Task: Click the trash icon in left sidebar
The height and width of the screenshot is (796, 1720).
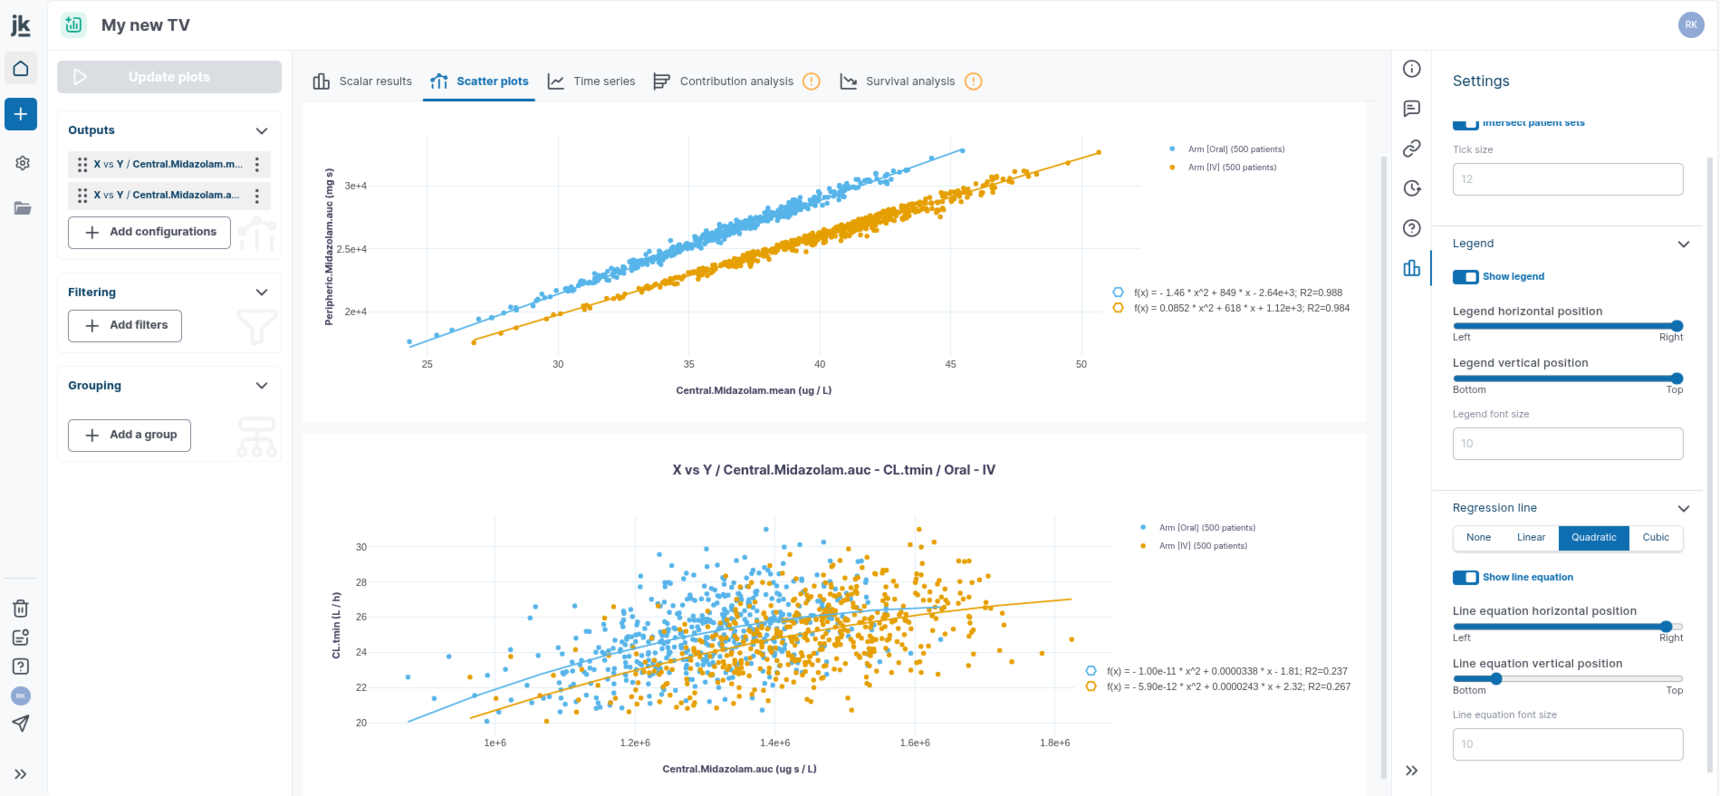Action: (x=21, y=608)
